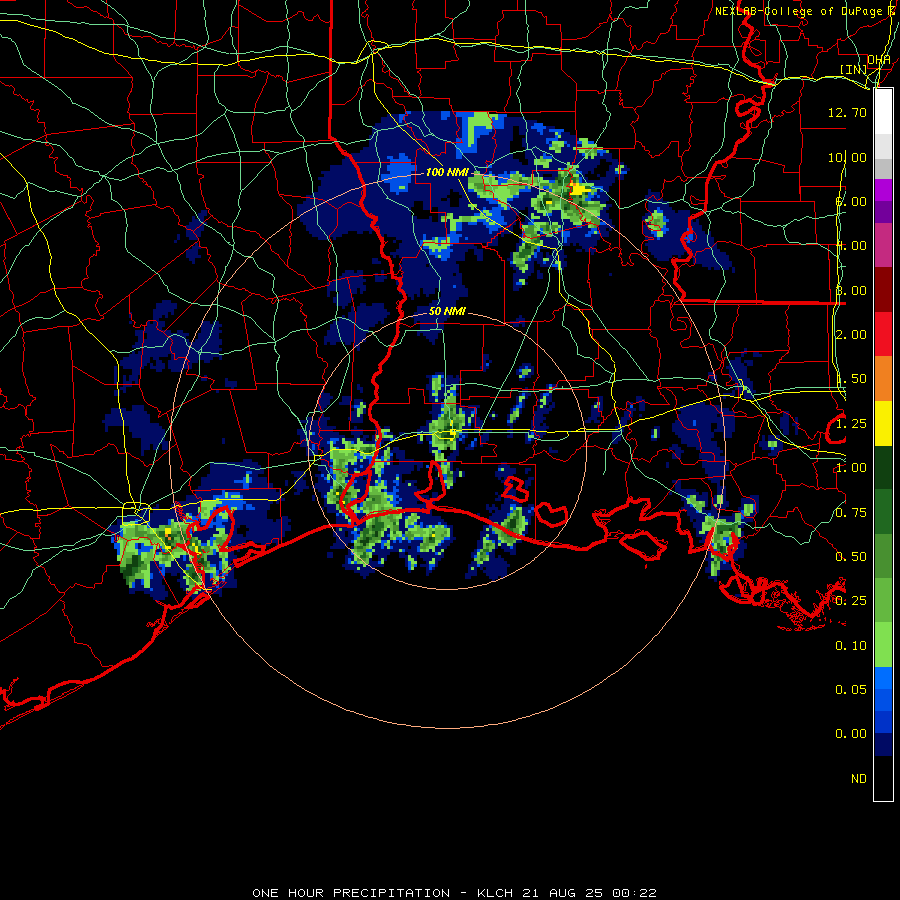The image size is (900, 900).
Task: Click the '0.25' legend value
Action: pos(851,601)
